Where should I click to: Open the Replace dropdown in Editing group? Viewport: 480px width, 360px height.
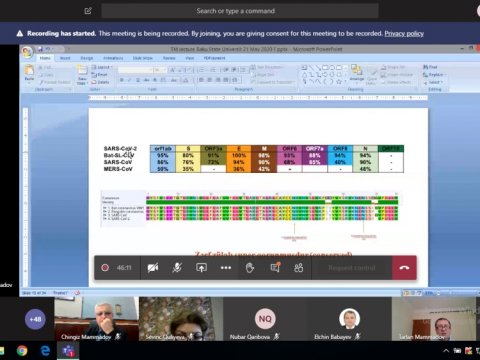pos(434,75)
